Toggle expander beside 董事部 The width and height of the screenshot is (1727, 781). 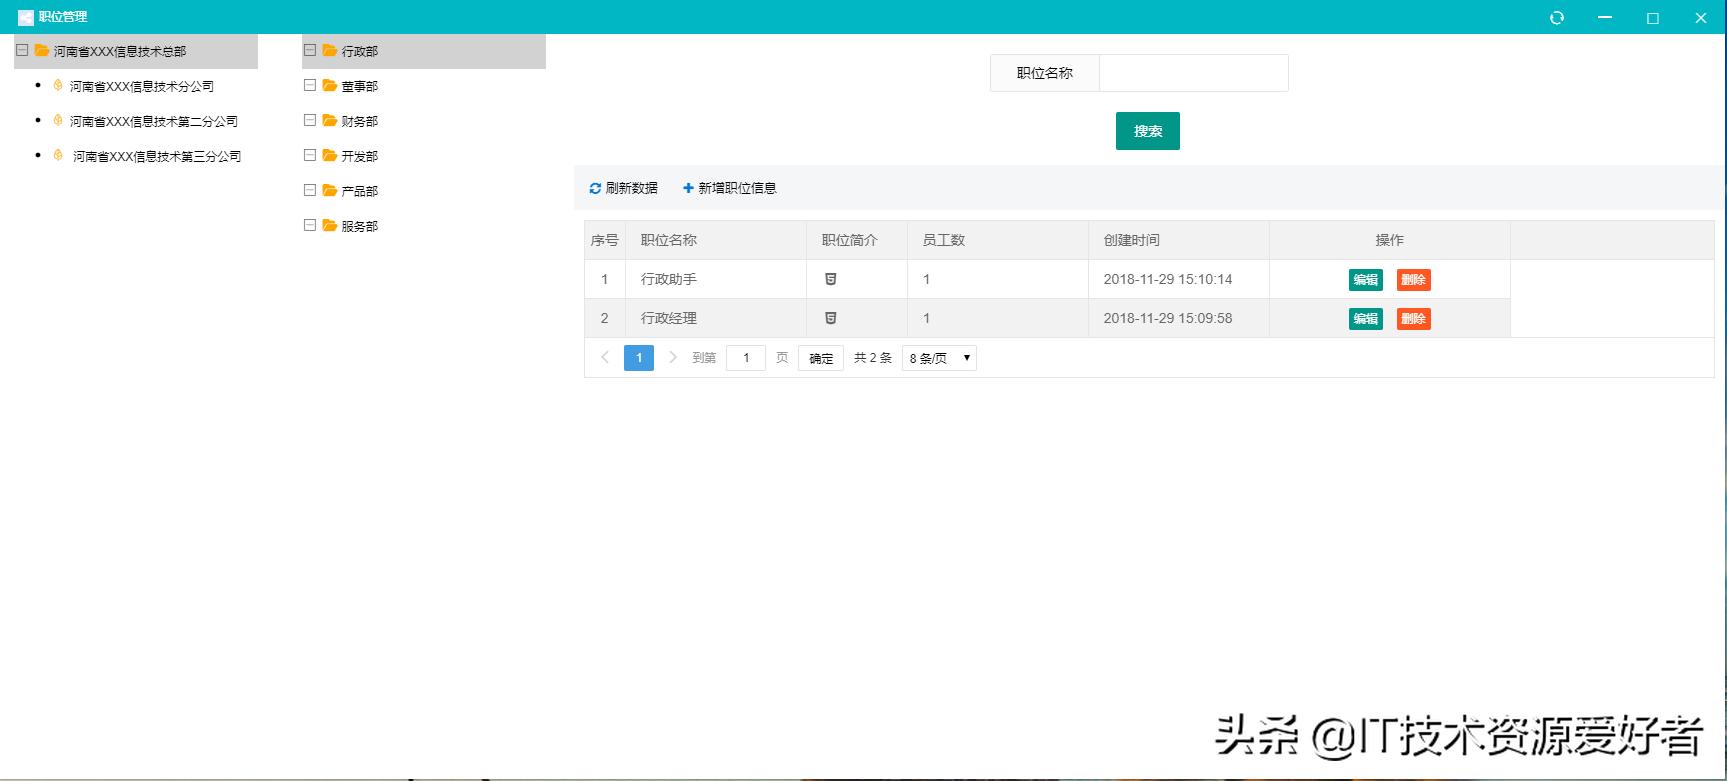pos(310,85)
